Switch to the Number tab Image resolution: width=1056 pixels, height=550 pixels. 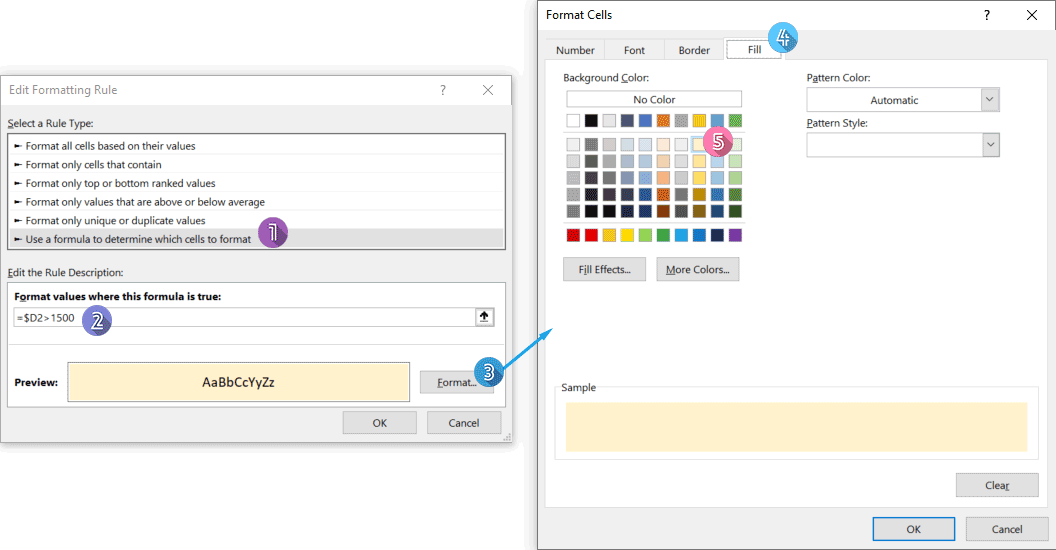point(575,50)
